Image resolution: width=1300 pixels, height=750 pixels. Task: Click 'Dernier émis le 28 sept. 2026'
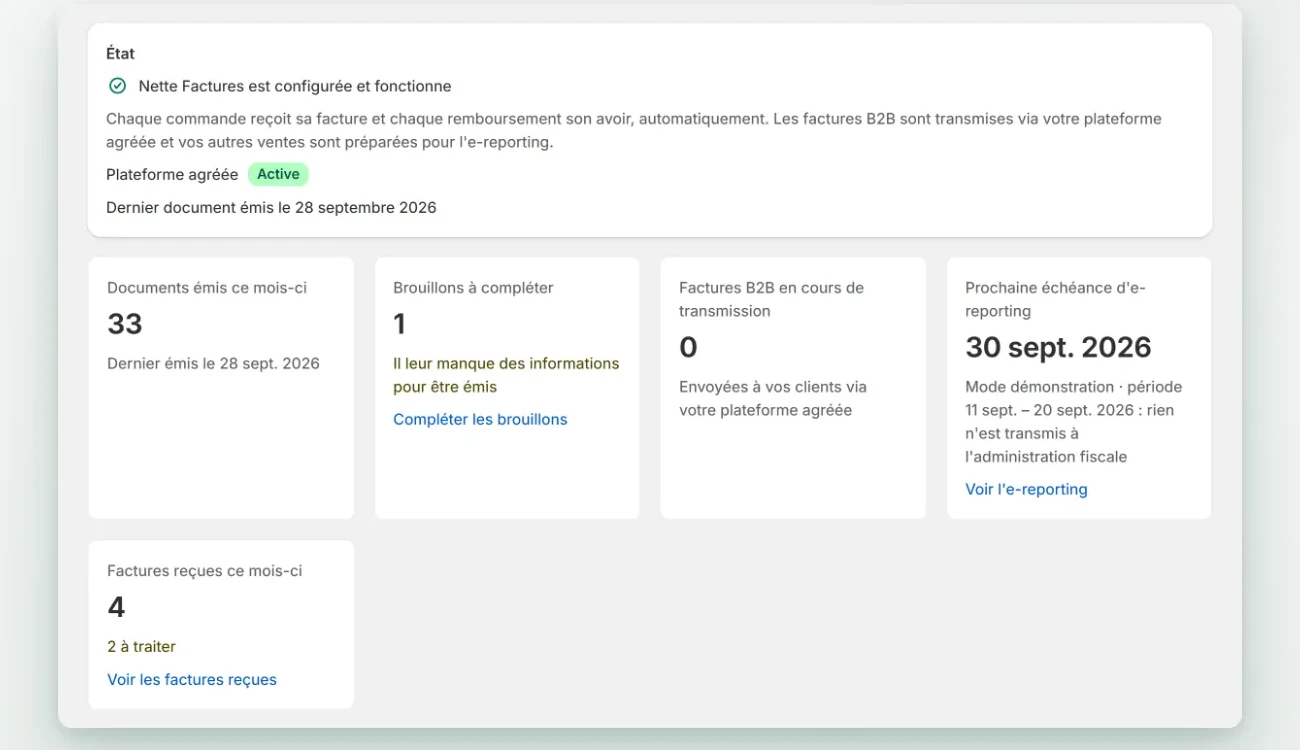[x=213, y=363]
